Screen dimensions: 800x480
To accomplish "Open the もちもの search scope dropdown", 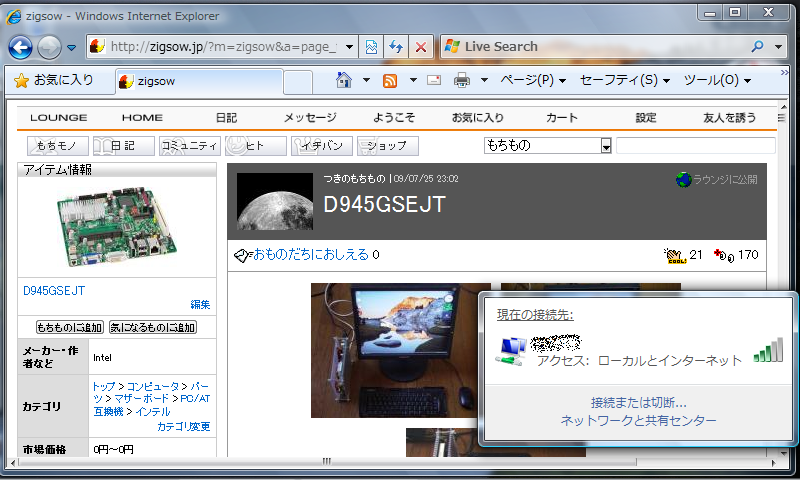I will (x=547, y=145).
